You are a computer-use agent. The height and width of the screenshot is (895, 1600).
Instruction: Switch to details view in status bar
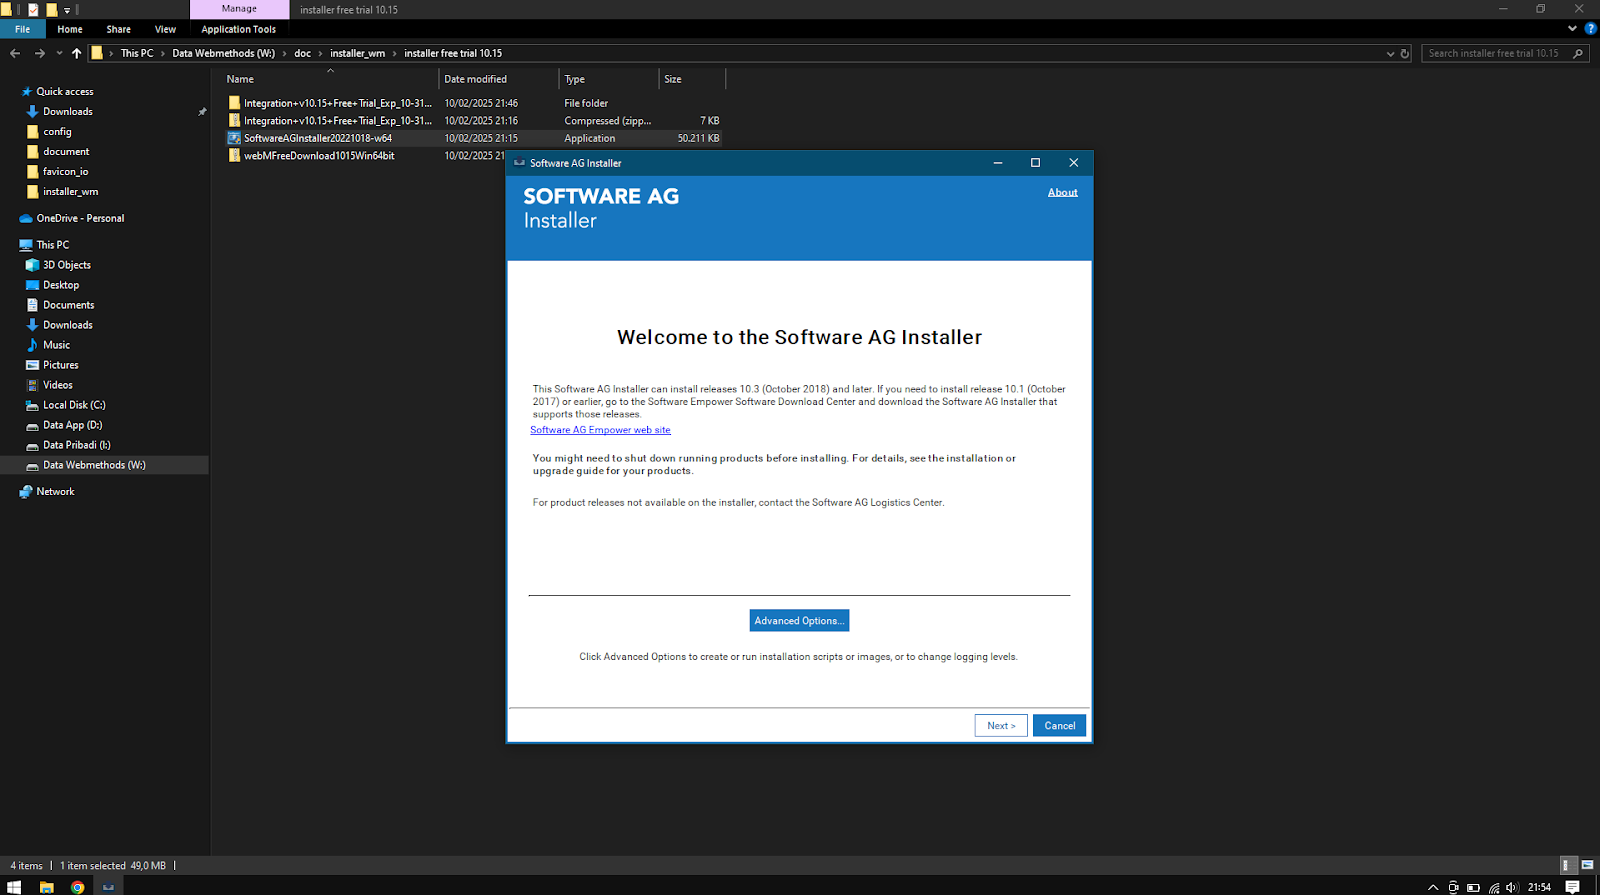pyautogui.click(x=1569, y=865)
